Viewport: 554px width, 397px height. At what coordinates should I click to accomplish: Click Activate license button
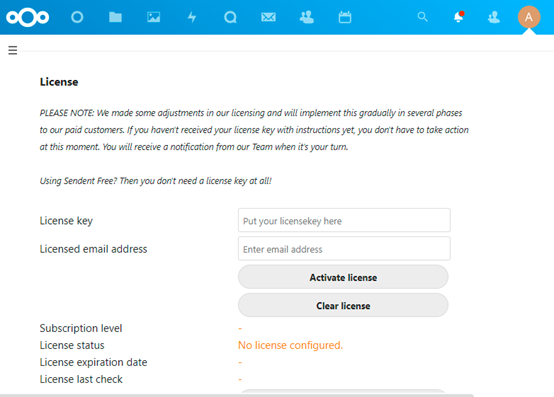pos(343,277)
